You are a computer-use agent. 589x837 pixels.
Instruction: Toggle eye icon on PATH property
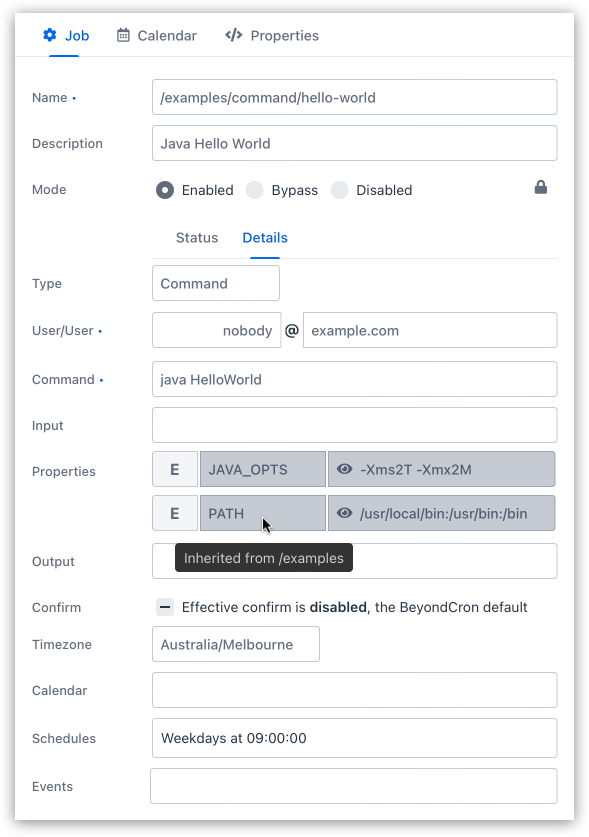click(x=344, y=513)
